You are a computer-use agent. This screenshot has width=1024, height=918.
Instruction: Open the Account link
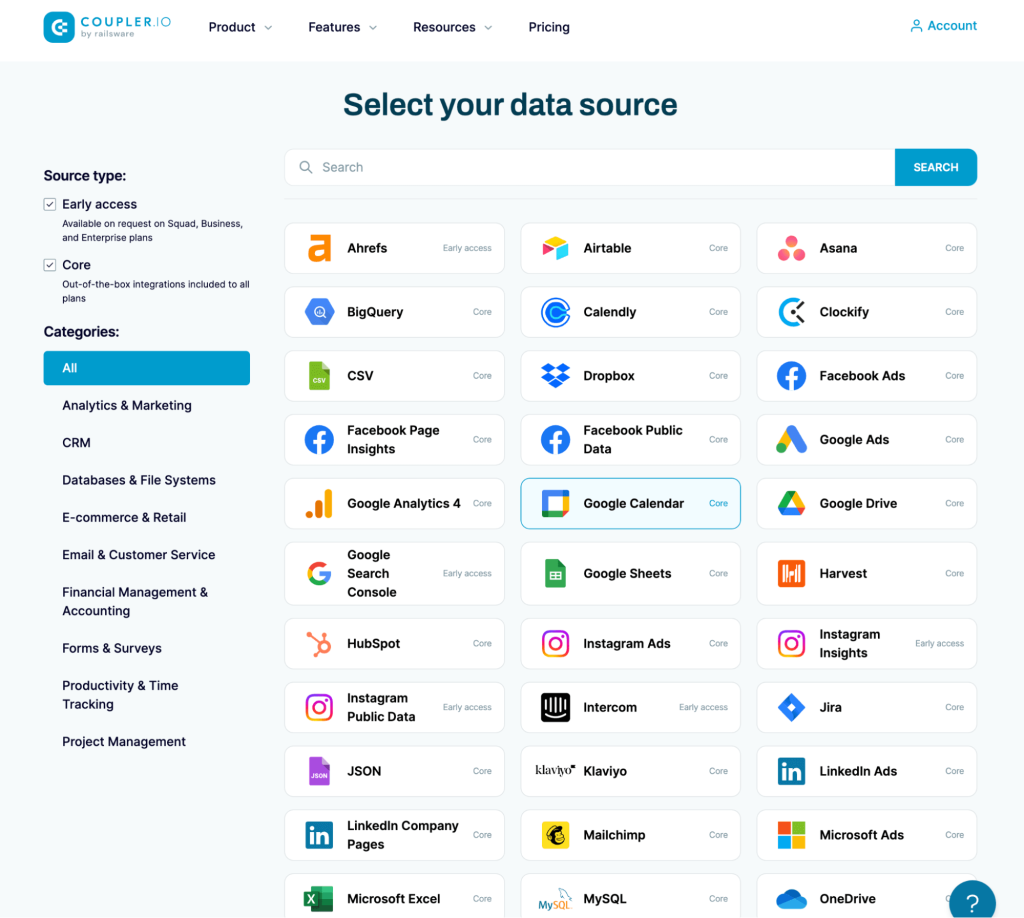[x=944, y=26]
